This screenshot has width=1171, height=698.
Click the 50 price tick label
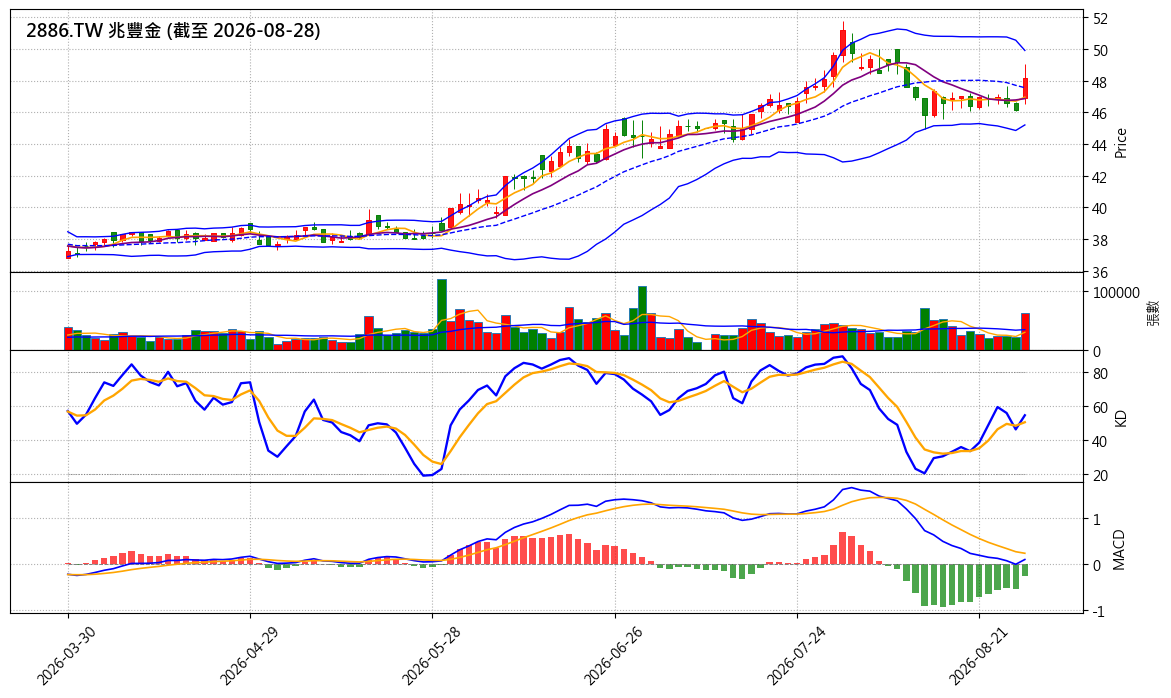click(1100, 51)
